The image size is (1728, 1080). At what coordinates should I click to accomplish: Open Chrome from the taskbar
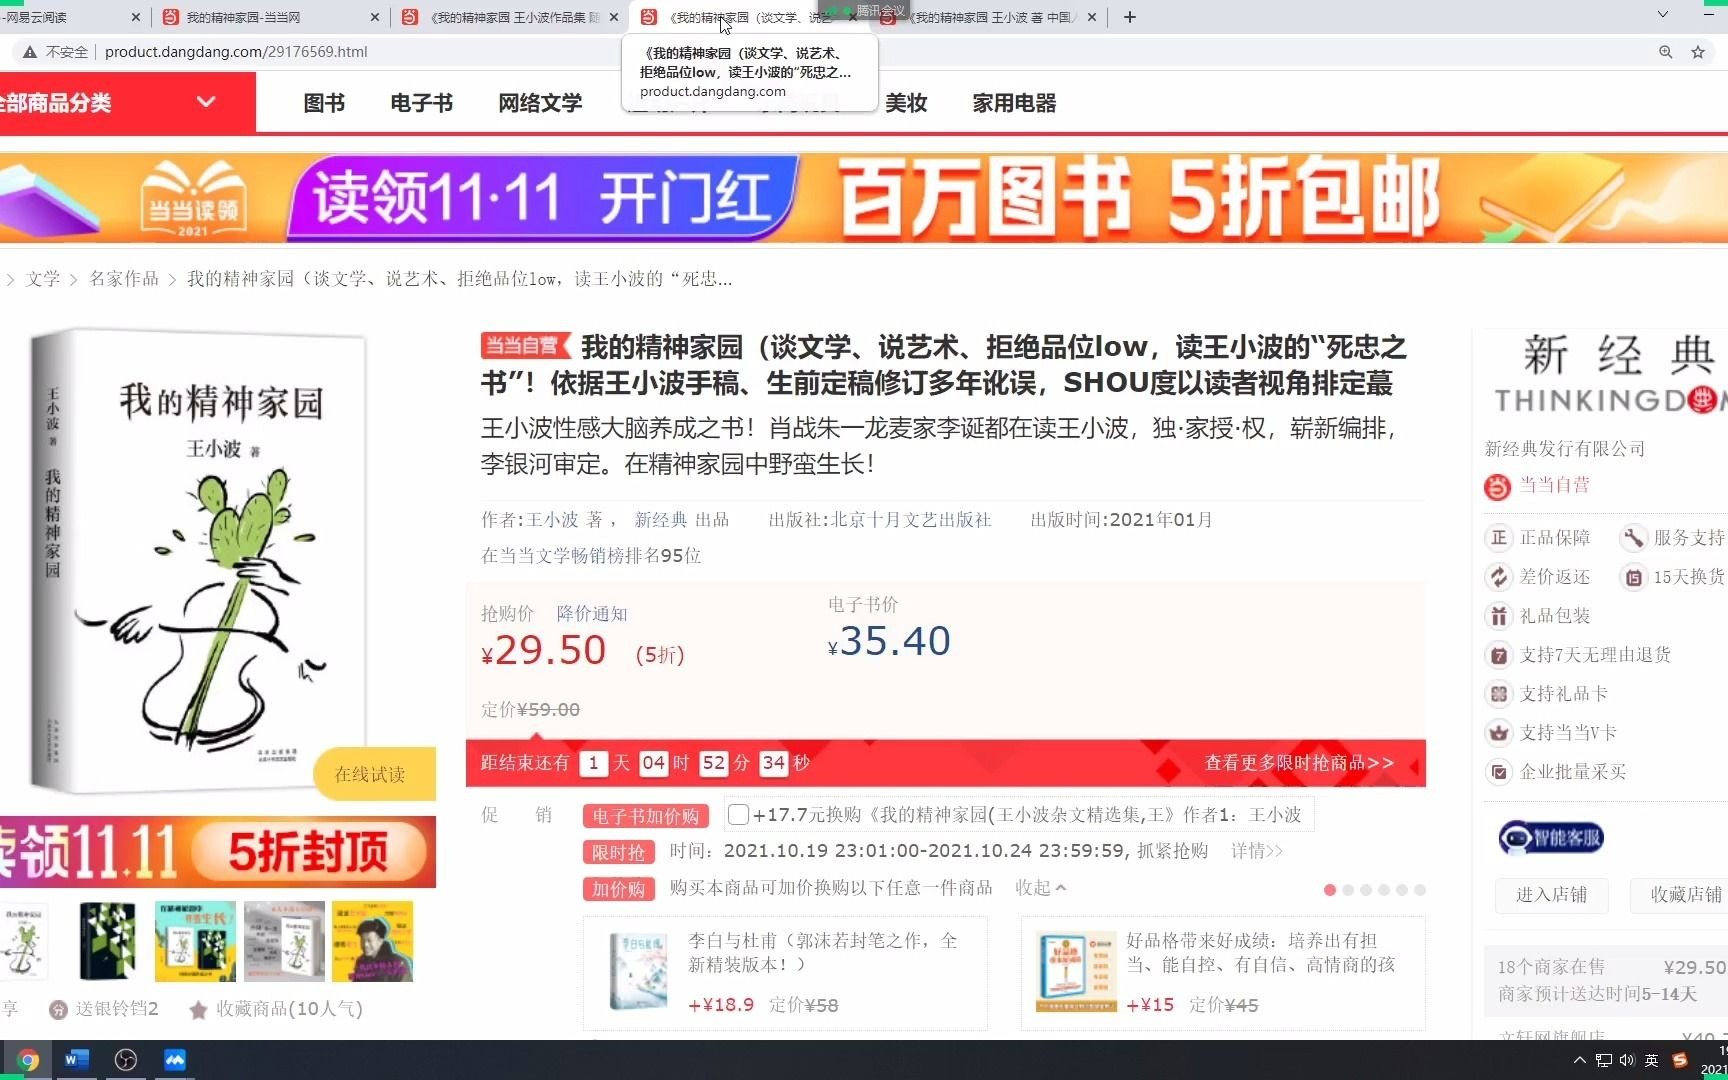point(27,1060)
